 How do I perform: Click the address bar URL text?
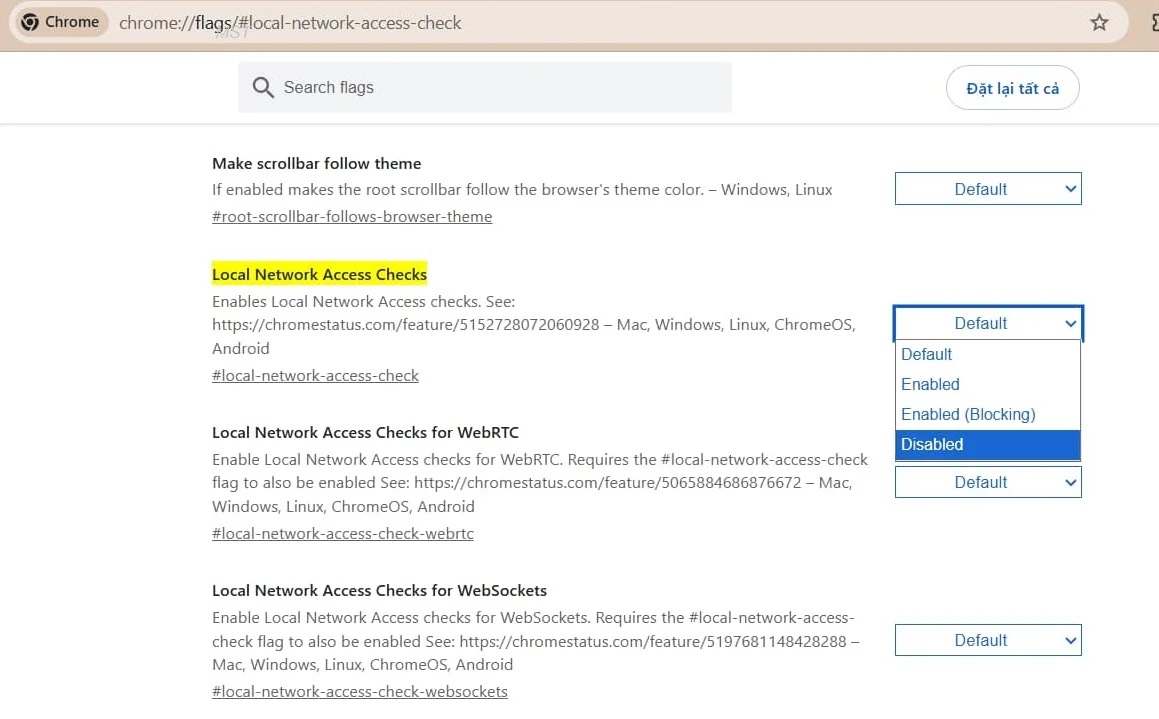click(290, 22)
